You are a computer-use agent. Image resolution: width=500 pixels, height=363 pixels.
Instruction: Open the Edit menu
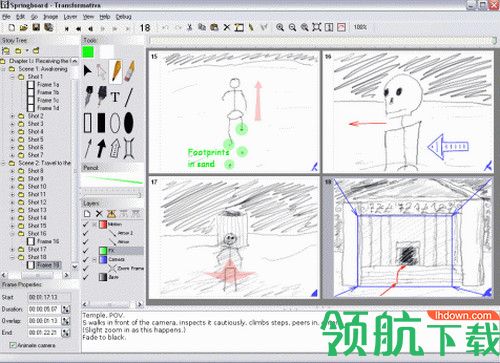pos(20,16)
